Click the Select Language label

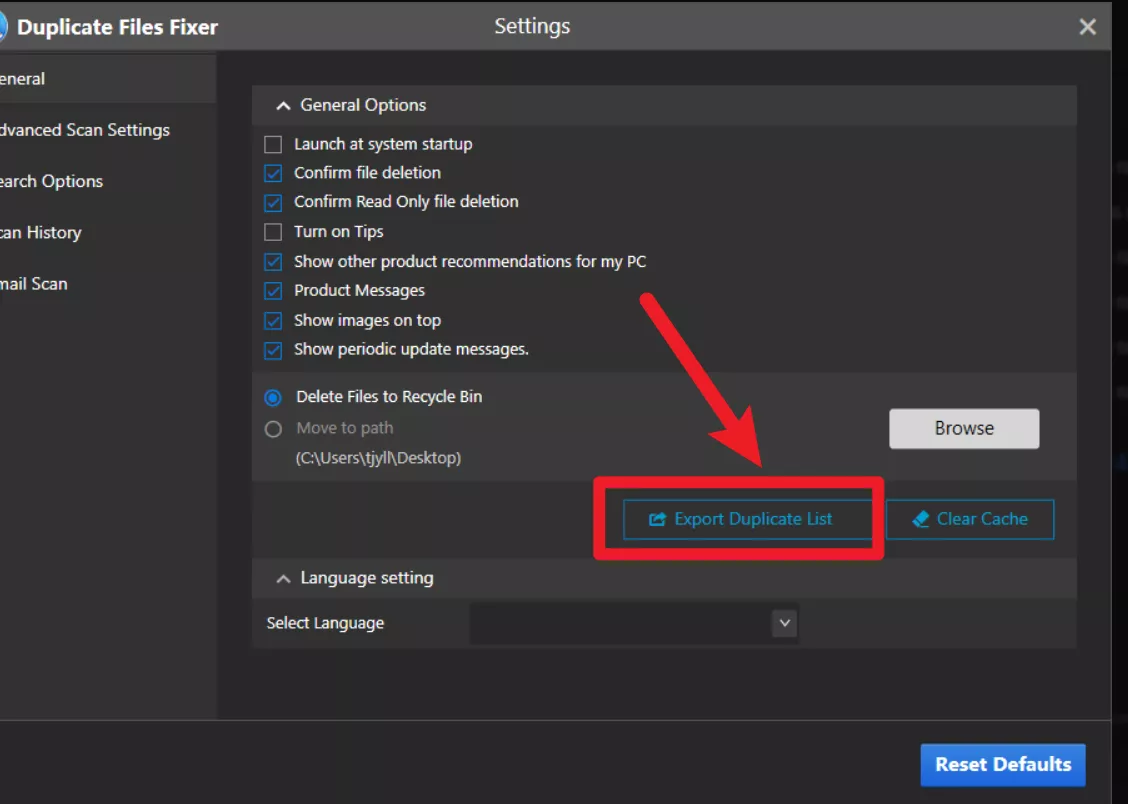[x=325, y=623]
